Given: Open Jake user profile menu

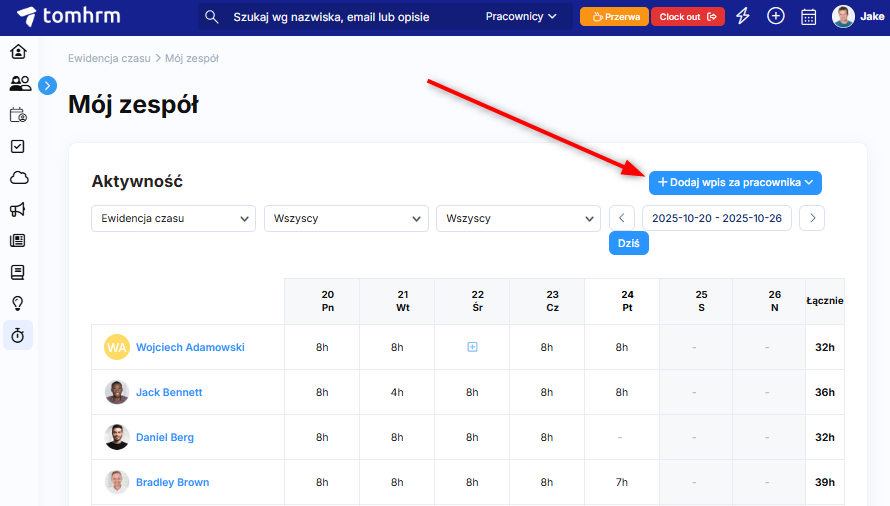Looking at the screenshot, I should (858, 17).
